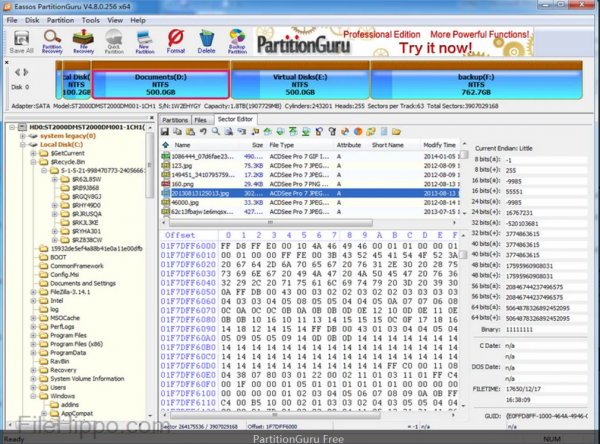
Task: Open the Backup Partition tool
Action: tap(237, 40)
